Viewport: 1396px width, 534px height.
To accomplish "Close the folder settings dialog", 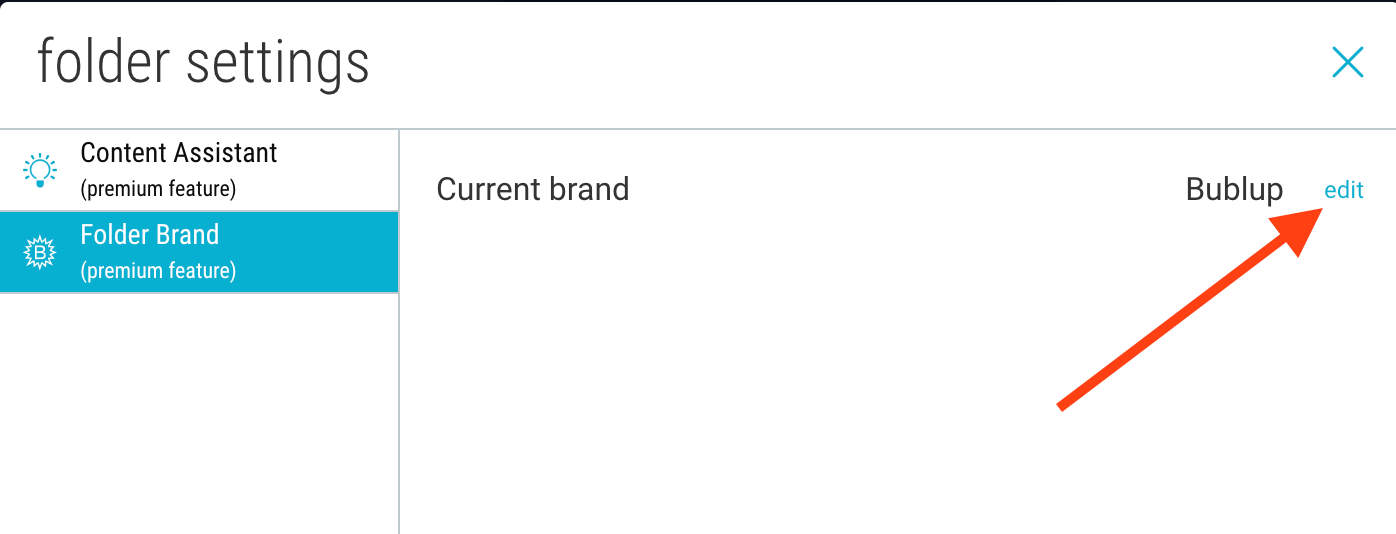I will [1348, 62].
